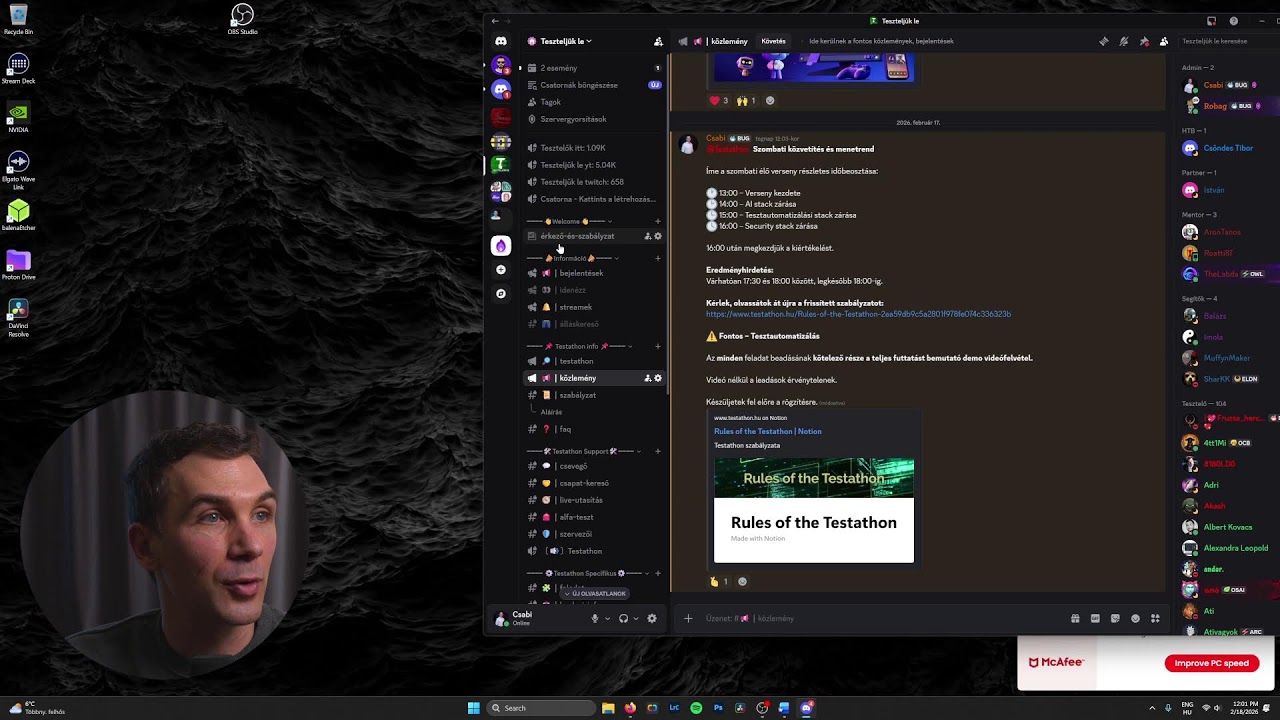Open Rules of the Testathon | Notion link
Screen dimensions: 1280x720
click(x=767, y=431)
